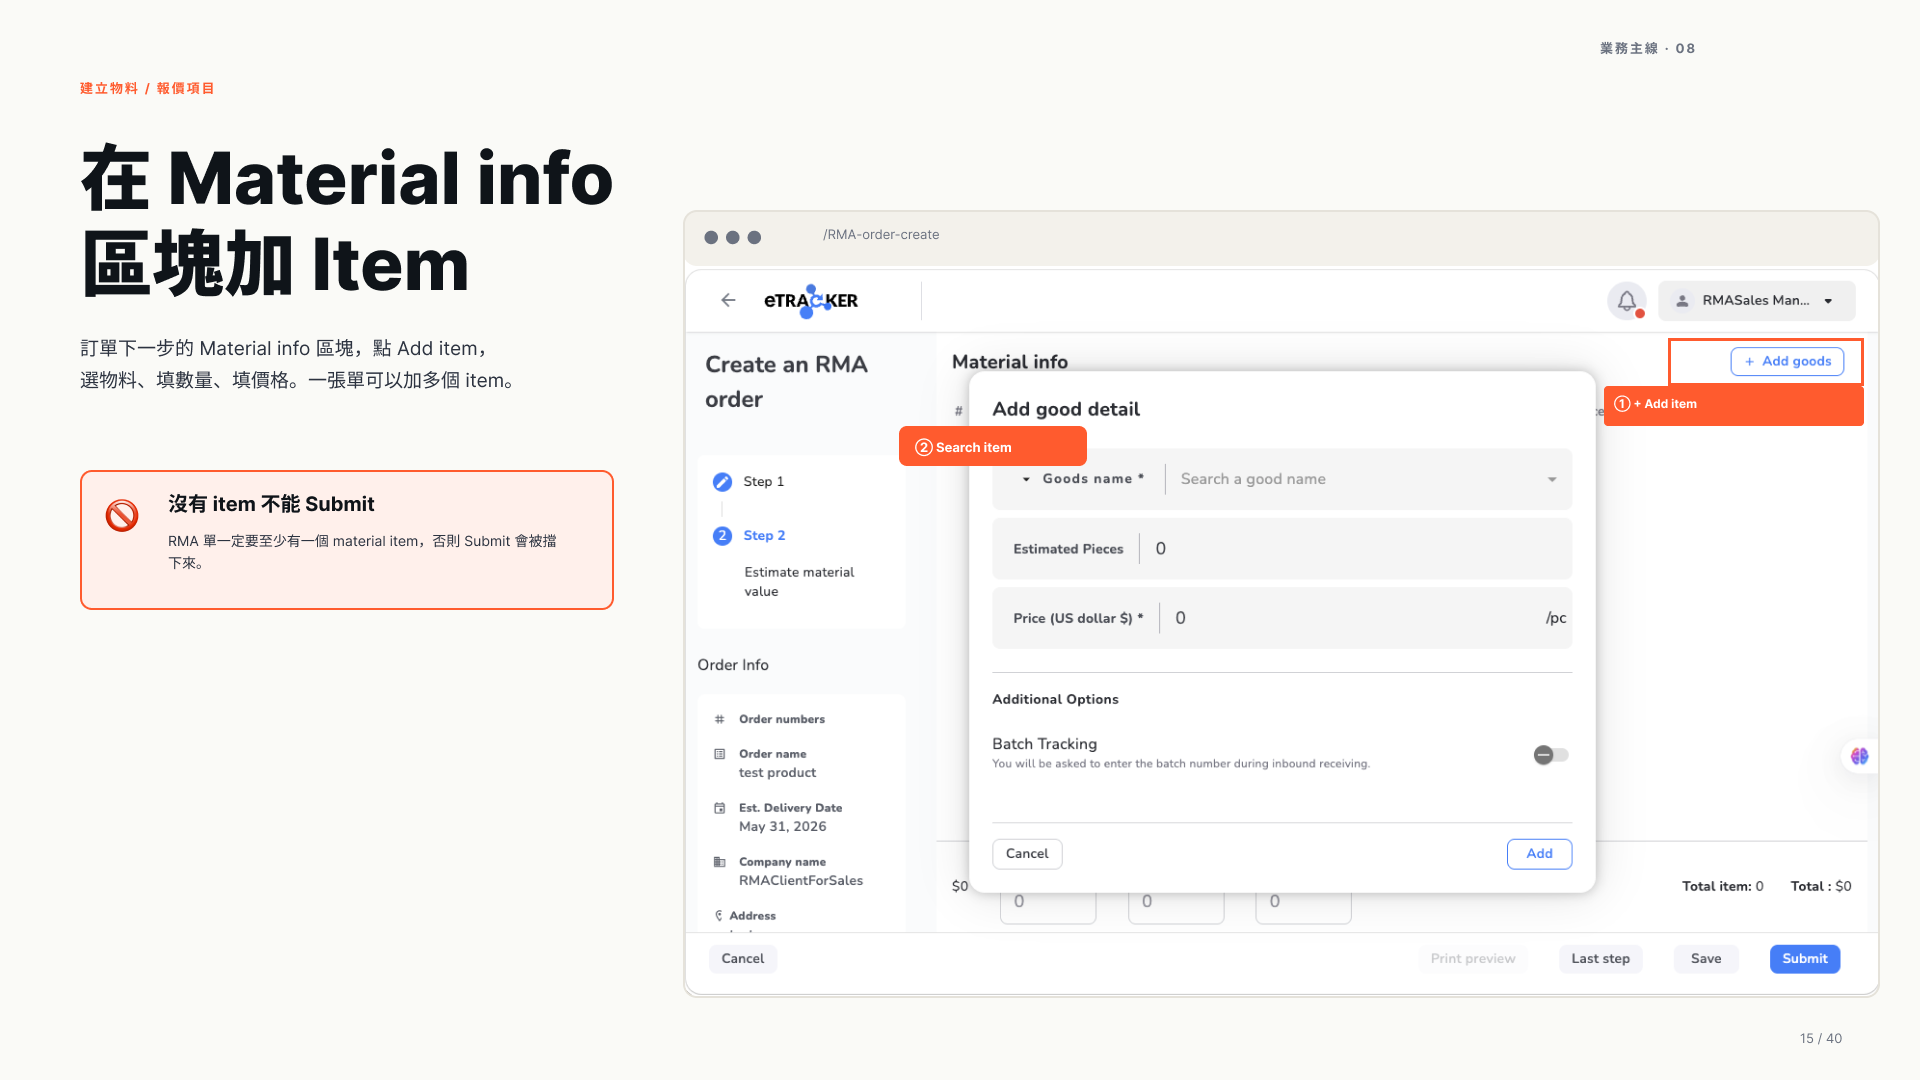The image size is (1920, 1080).
Task: Click the 'Estimate material value' step description
Action: [799, 582]
